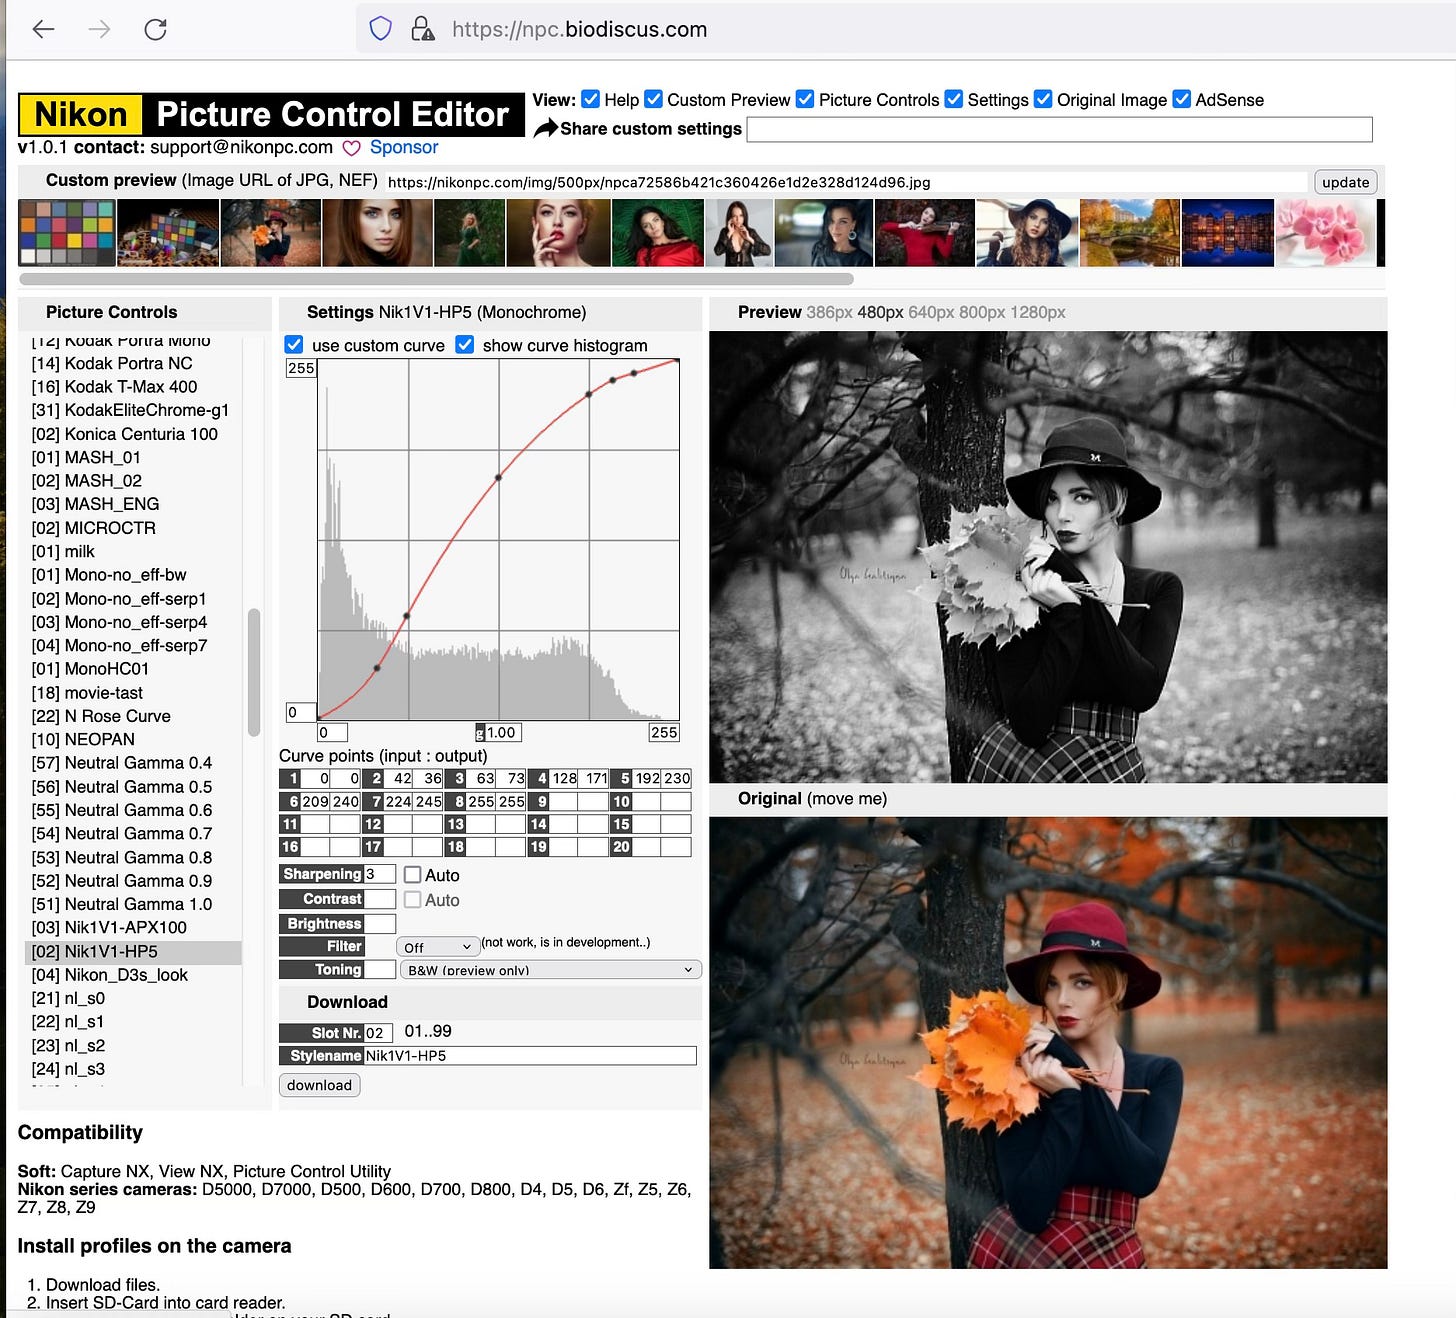
Task: Click the Slot Nr. field
Action: (x=378, y=1033)
